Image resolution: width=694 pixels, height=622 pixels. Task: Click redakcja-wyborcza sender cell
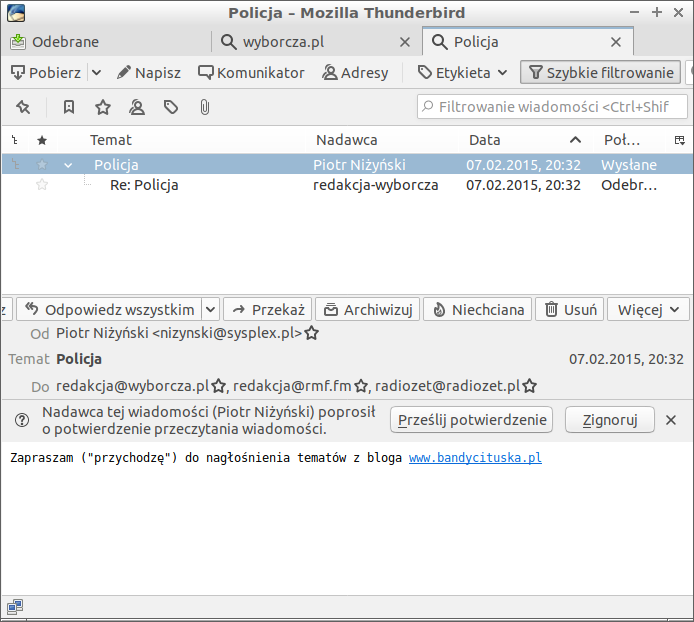[375, 185]
